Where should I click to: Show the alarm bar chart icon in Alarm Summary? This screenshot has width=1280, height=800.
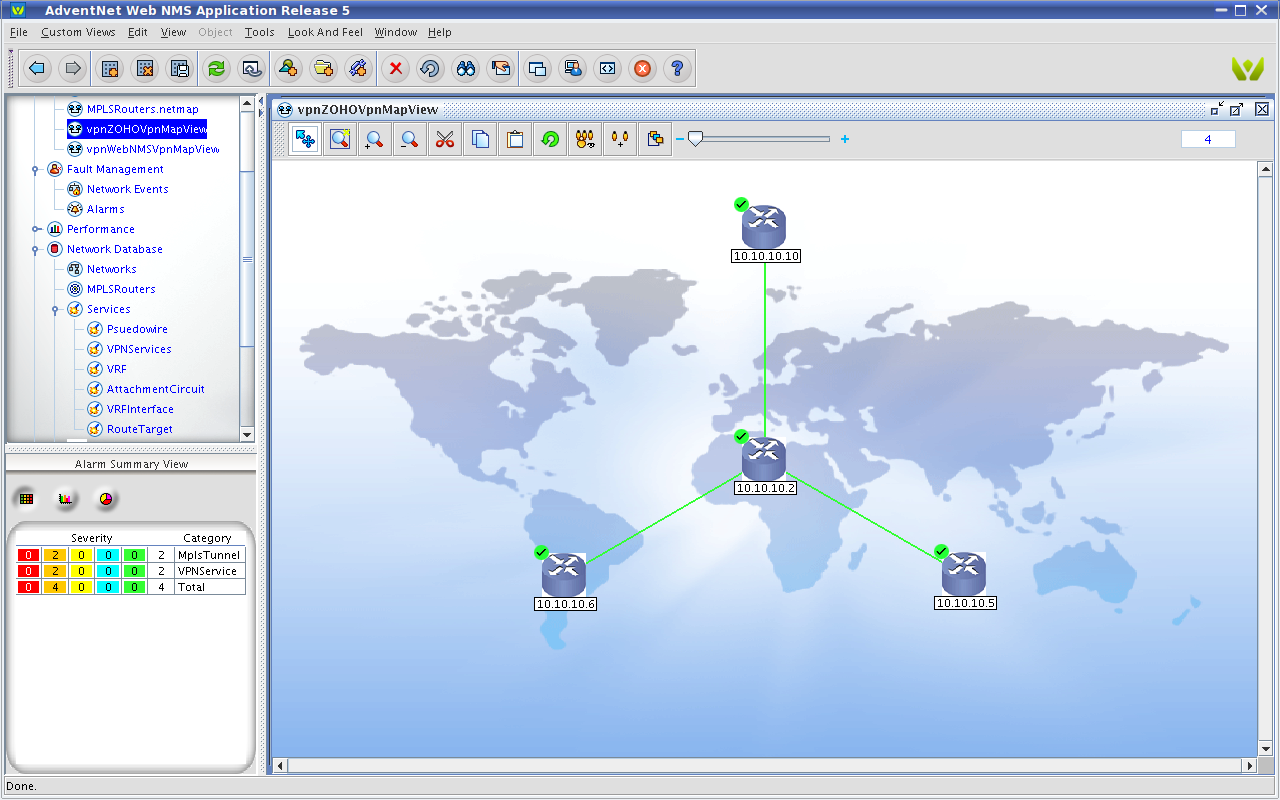66,498
